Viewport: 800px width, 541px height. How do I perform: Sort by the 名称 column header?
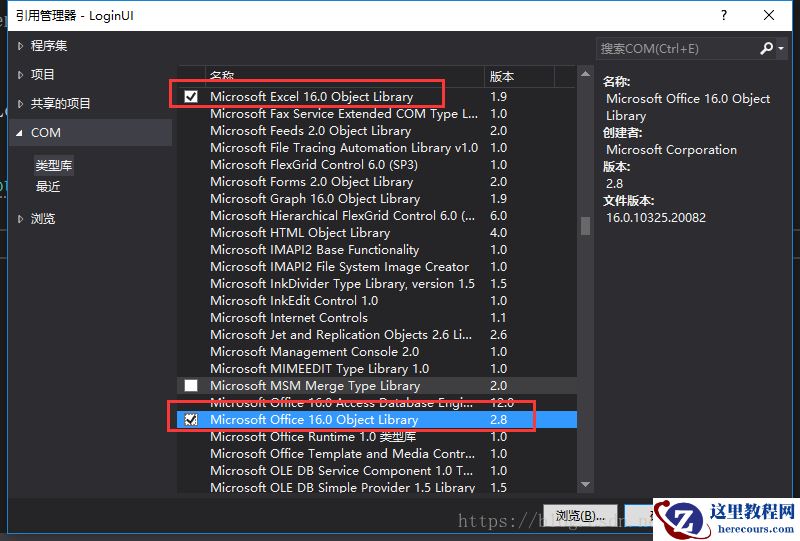pos(344,77)
